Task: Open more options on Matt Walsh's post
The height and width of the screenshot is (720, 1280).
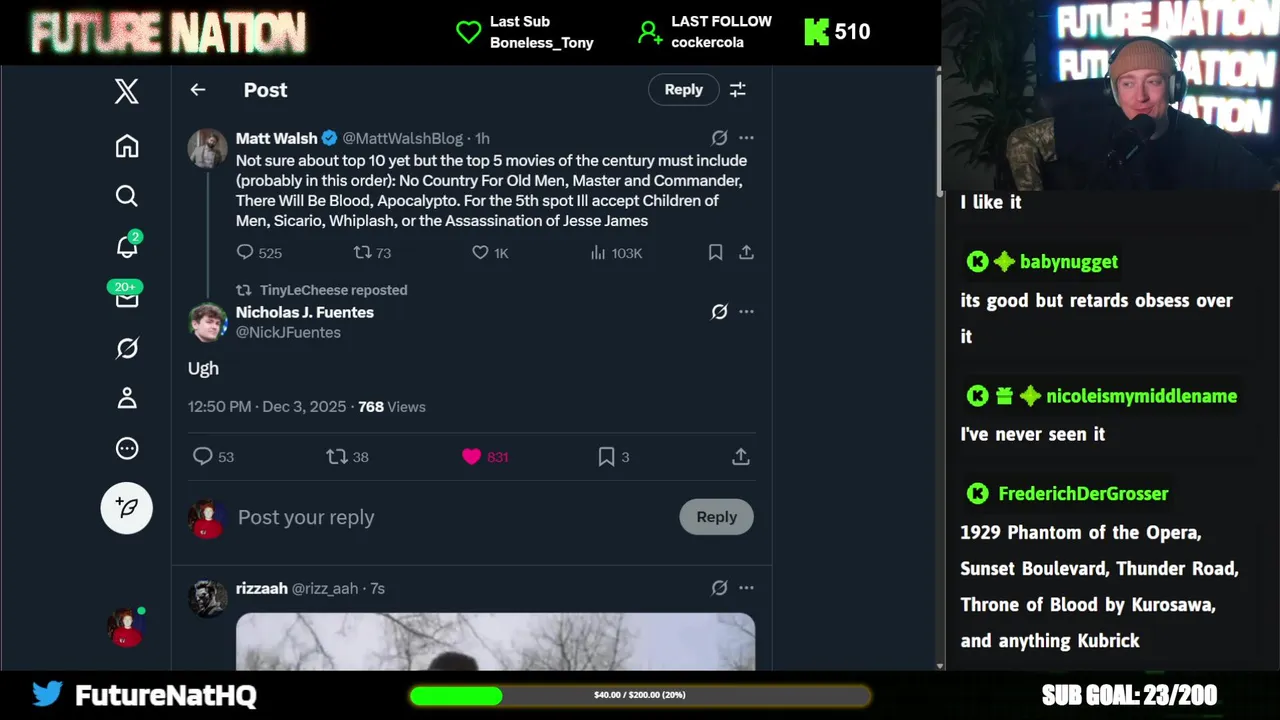Action: (746, 138)
